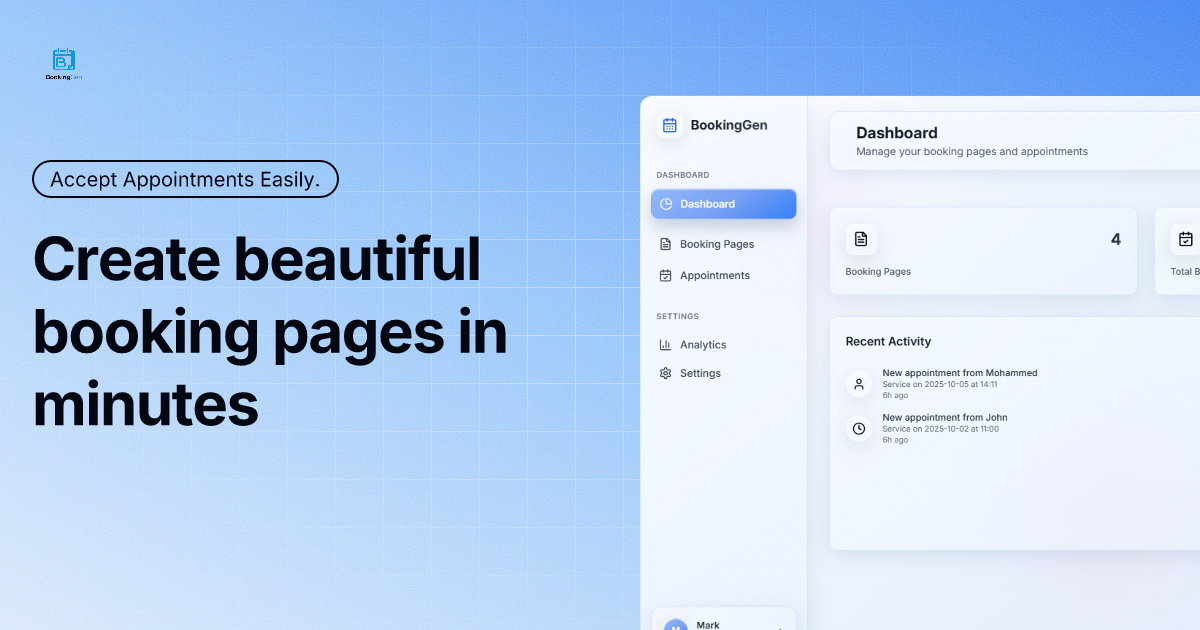
Task: Click the "BookingGen" brand name in the sidebar
Action: coord(729,125)
